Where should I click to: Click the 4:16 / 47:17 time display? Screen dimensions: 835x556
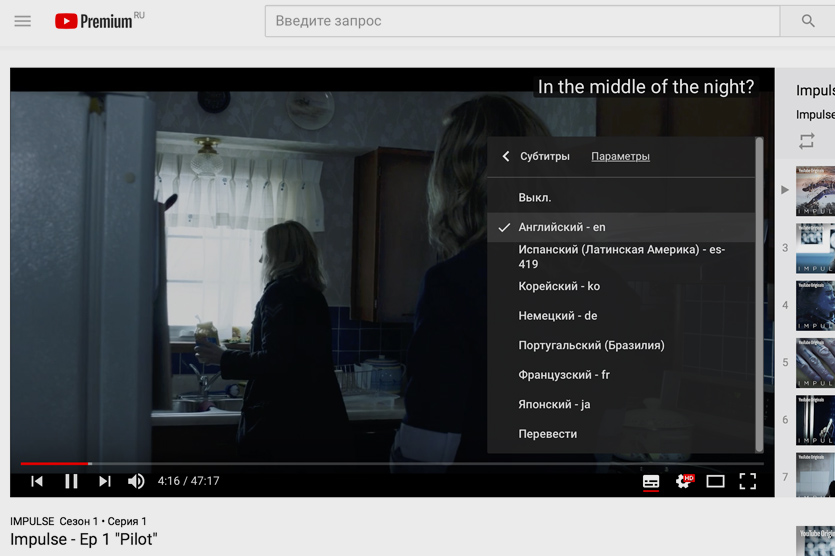pos(189,481)
